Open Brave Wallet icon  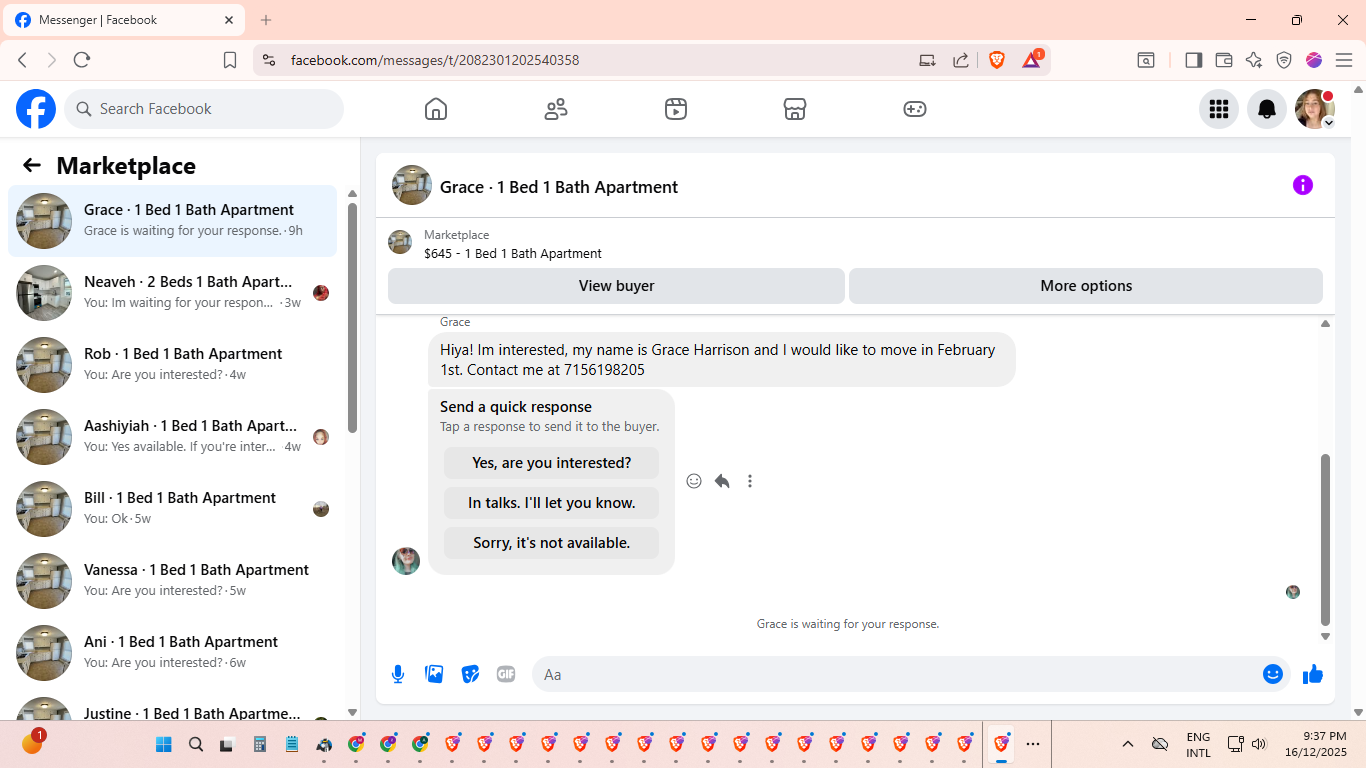[1223, 60]
